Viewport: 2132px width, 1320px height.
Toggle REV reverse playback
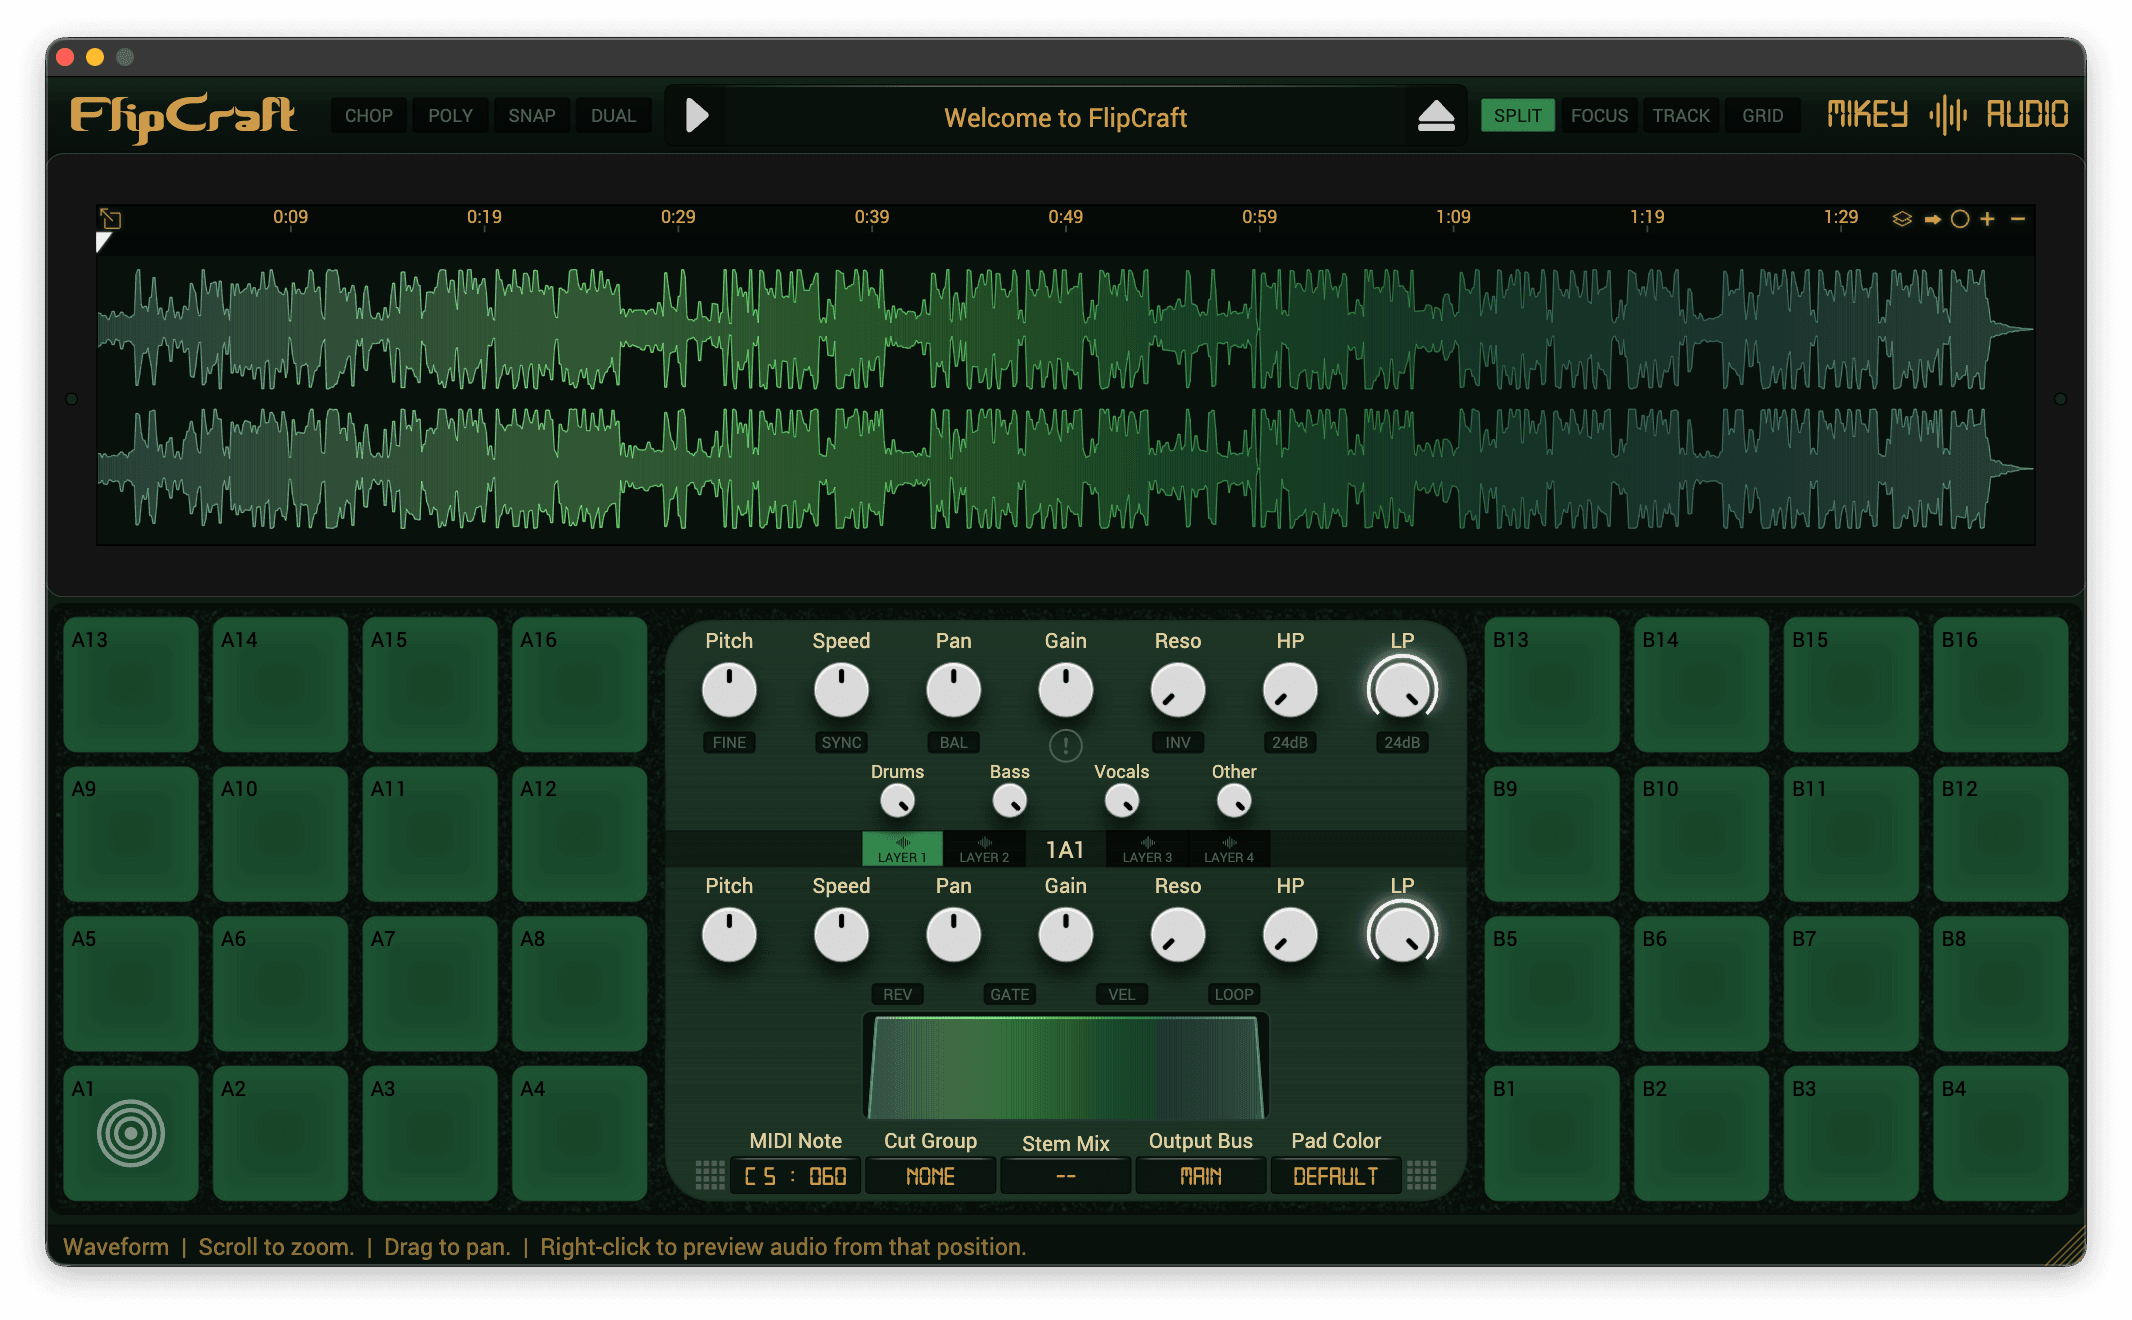point(897,994)
